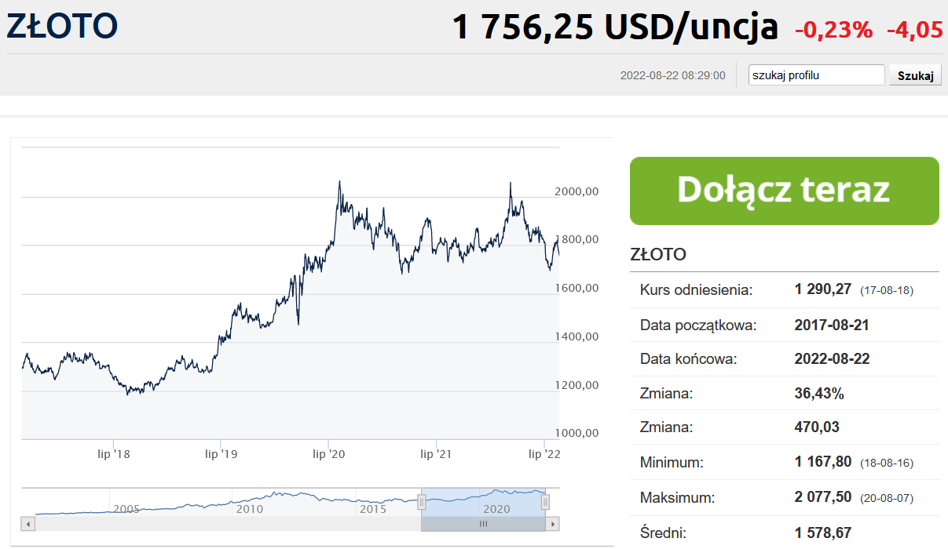948x549 pixels.
Task: Click the -0,23% percent change value
Action: click(x=833, y=30)
